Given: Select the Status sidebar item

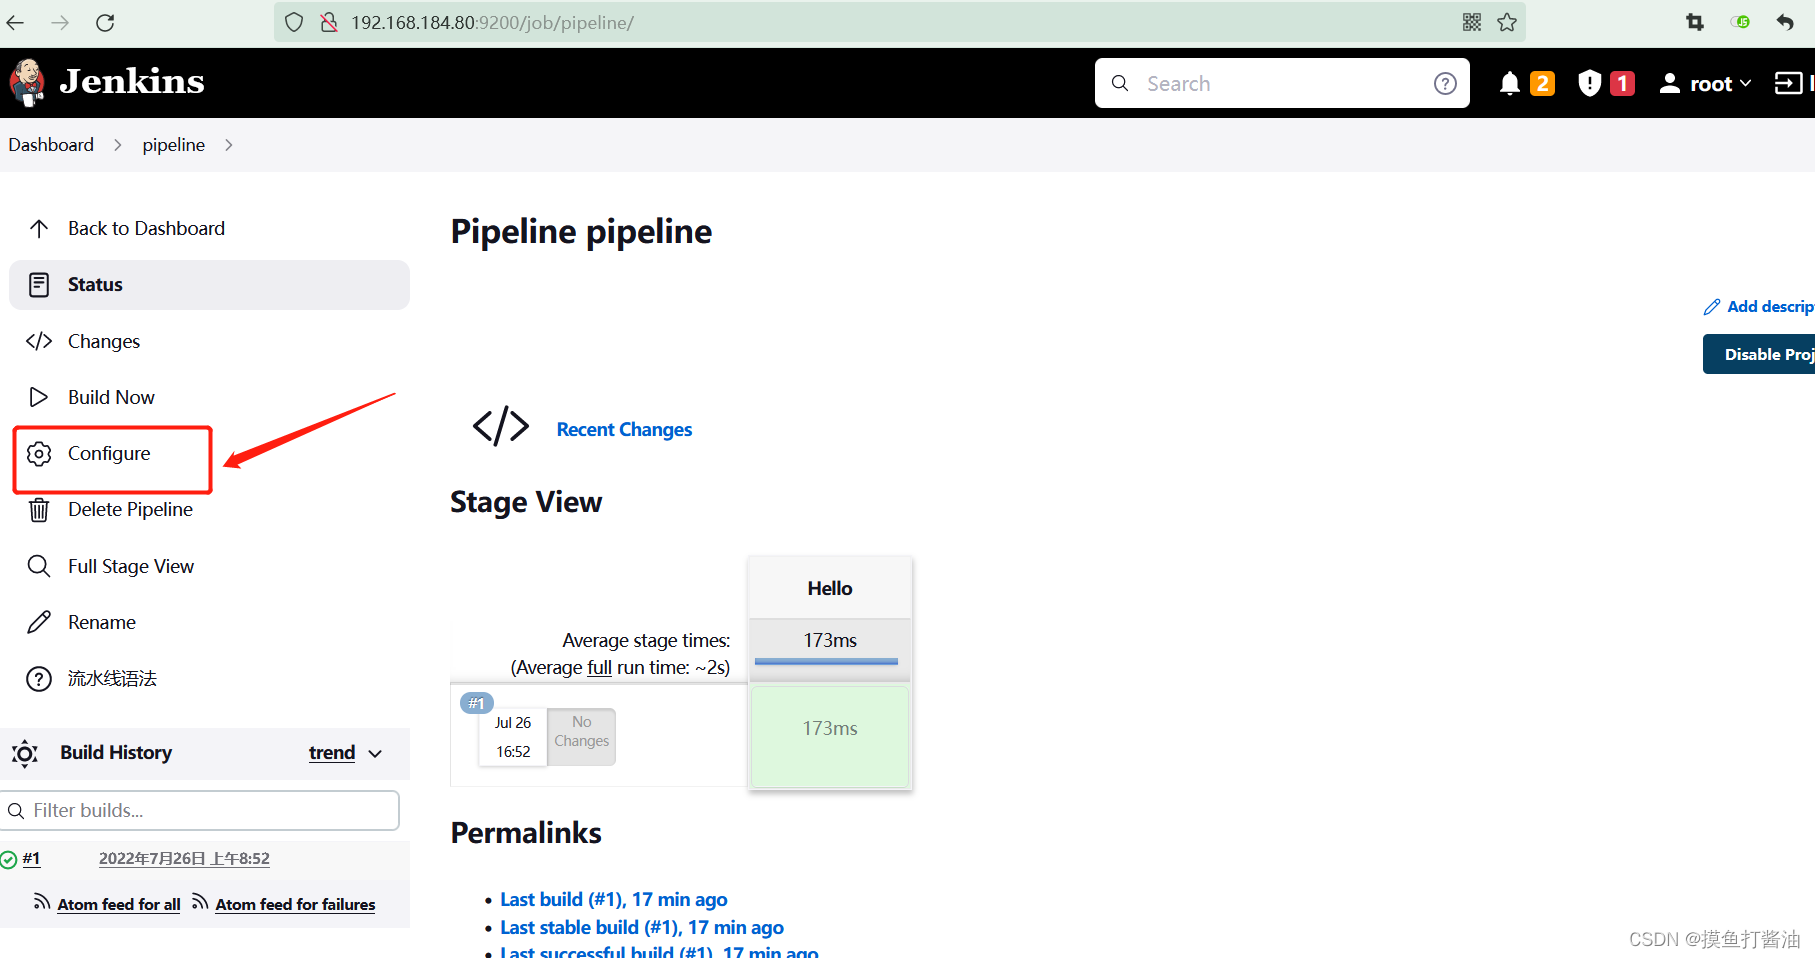Looking at the screenshot, I should coord(209,285).
